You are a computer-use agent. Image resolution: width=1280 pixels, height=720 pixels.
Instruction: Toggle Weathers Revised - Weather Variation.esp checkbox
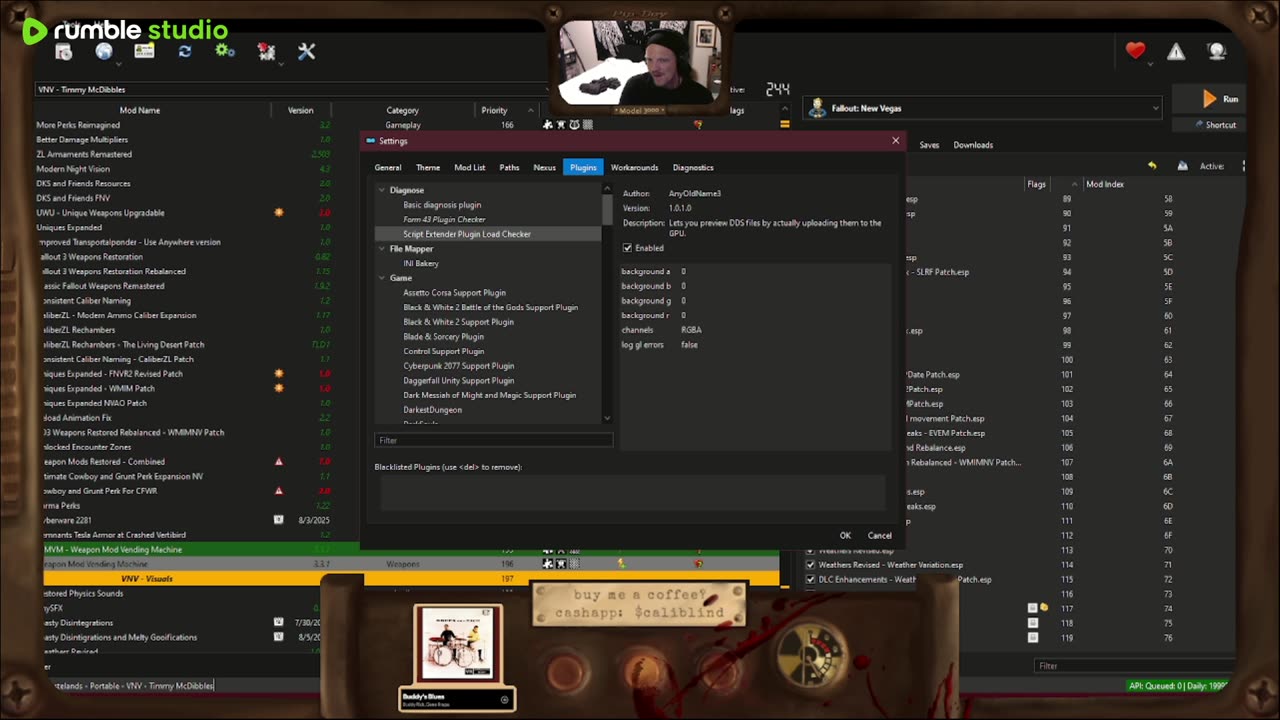810,565
